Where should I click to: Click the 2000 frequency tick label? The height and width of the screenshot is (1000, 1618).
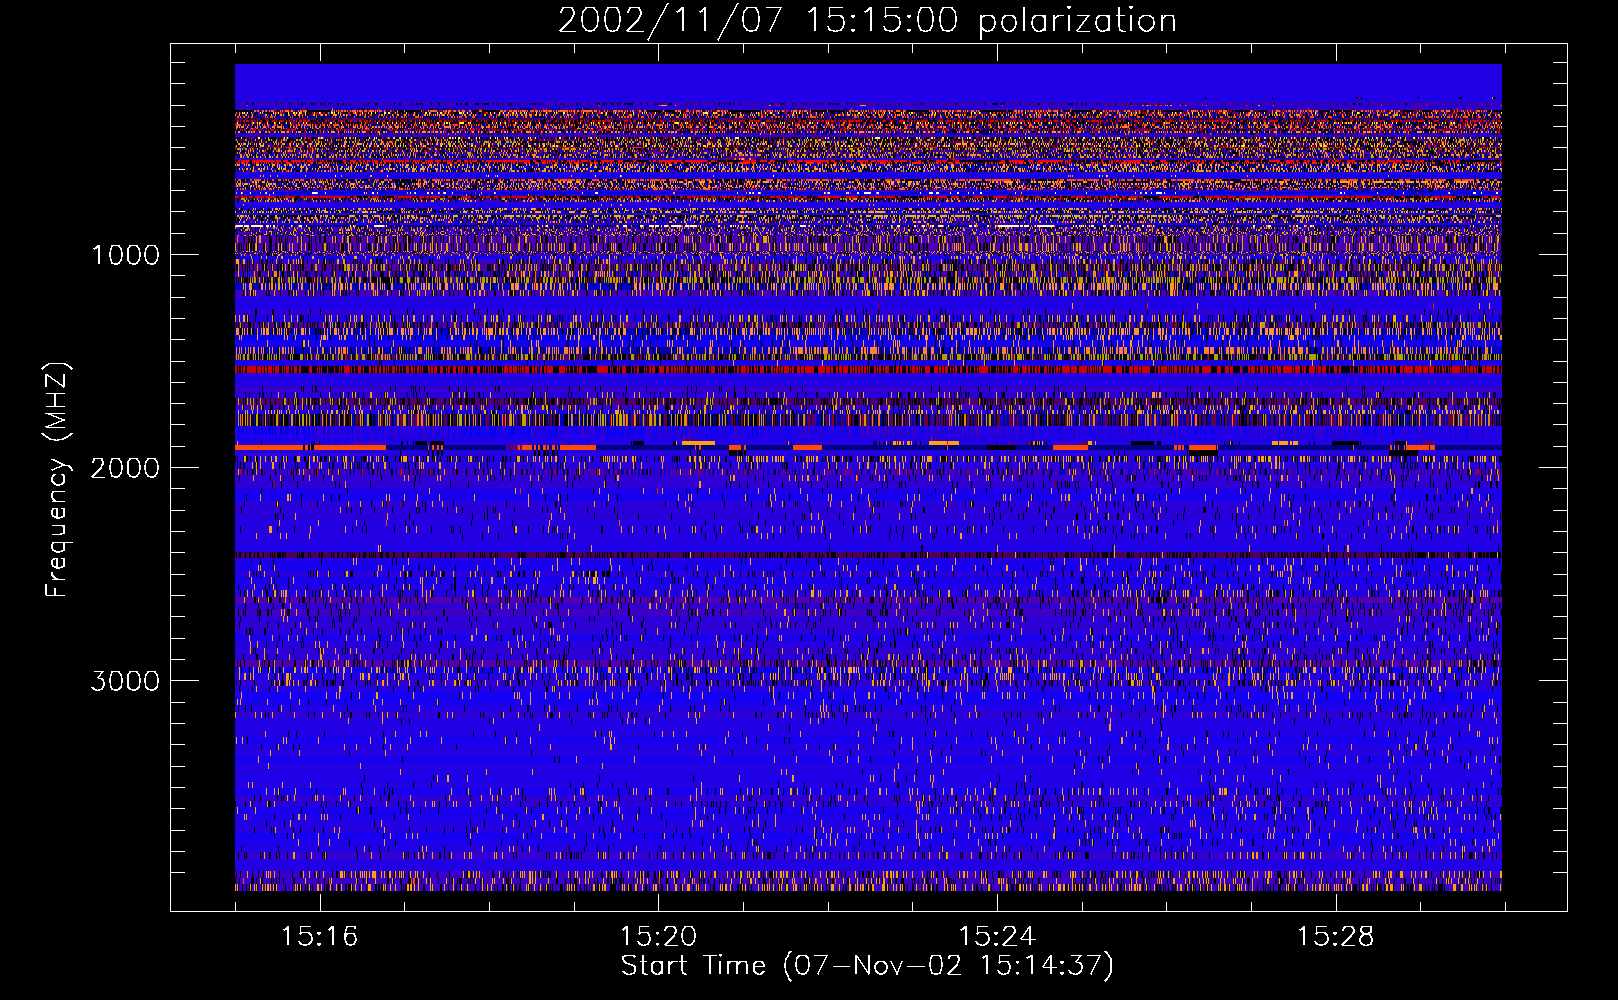[125, 468]
